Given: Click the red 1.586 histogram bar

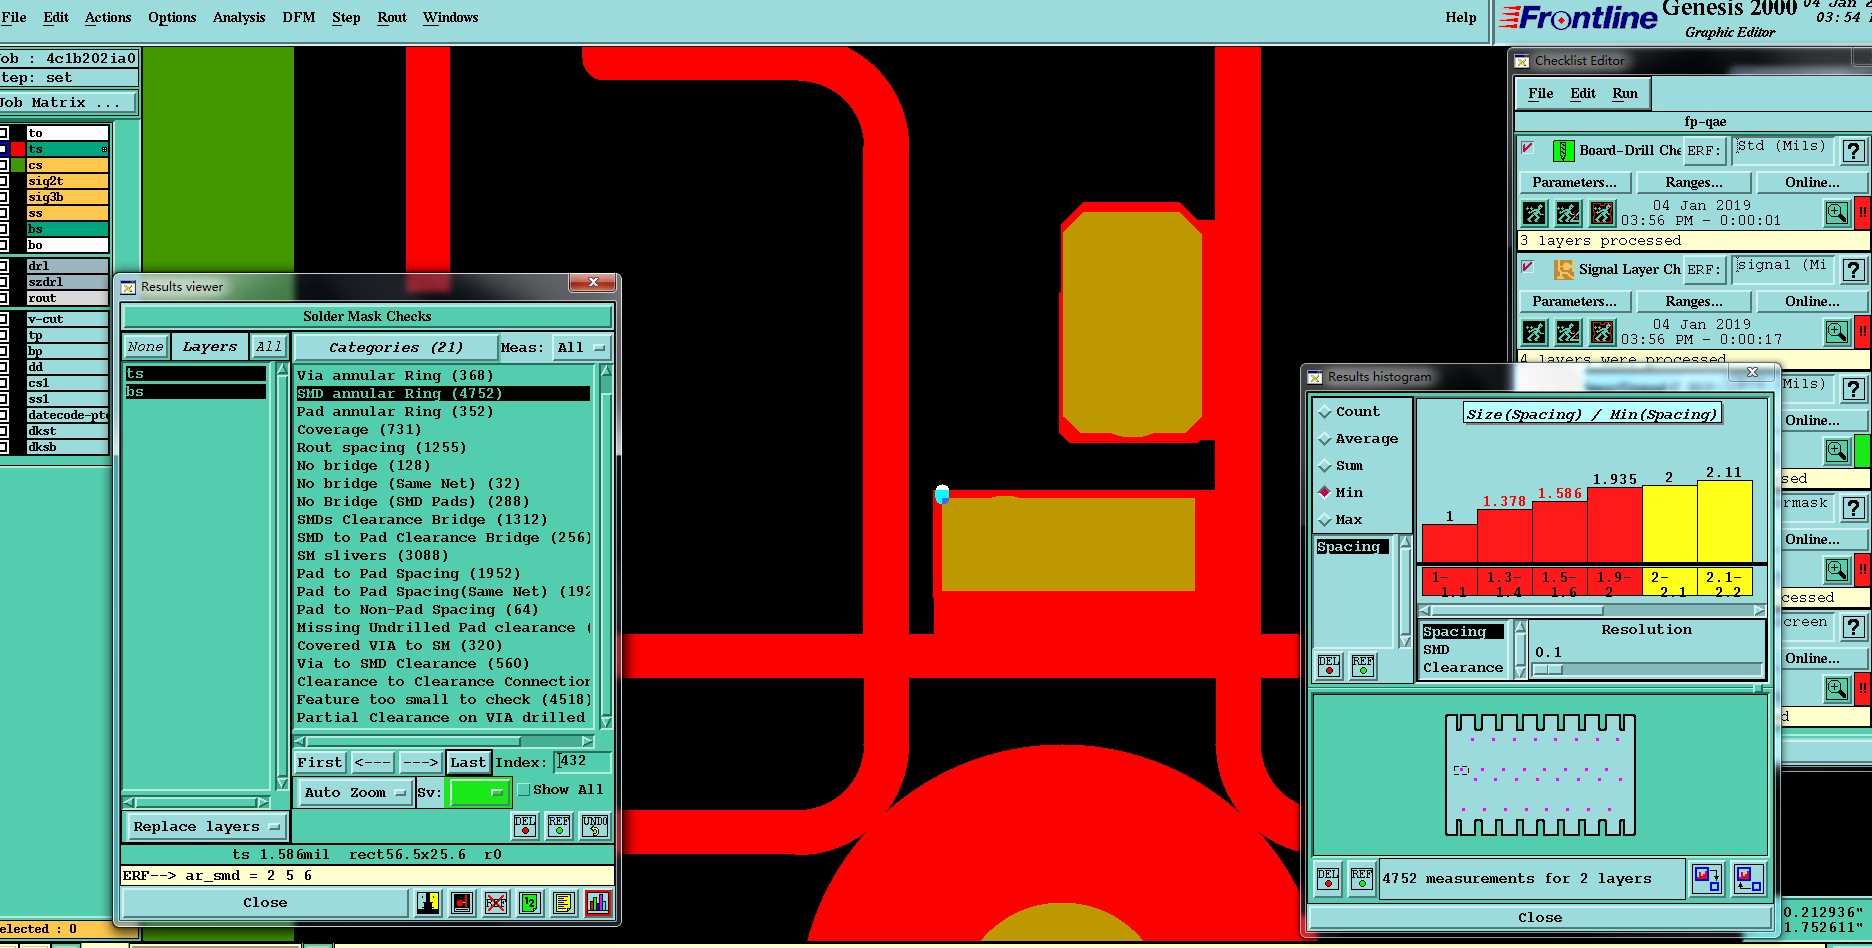Looking at the screenshot, I should tap(1560, 532).
